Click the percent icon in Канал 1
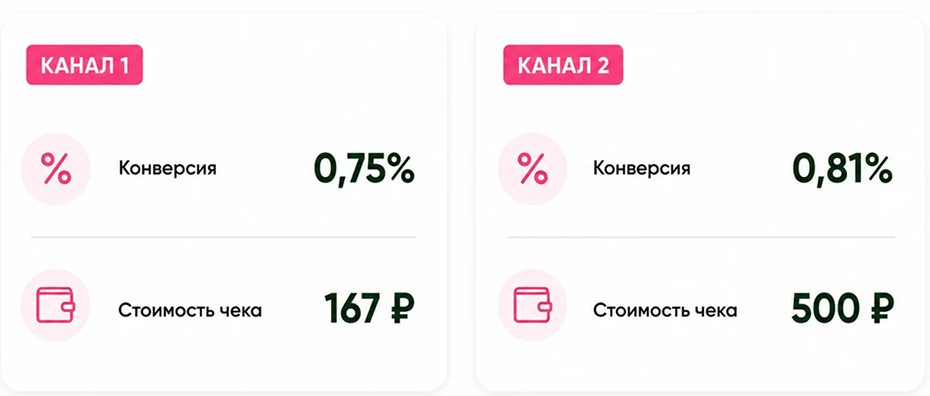This screenshot has height=396, width=930. (56, 169)
